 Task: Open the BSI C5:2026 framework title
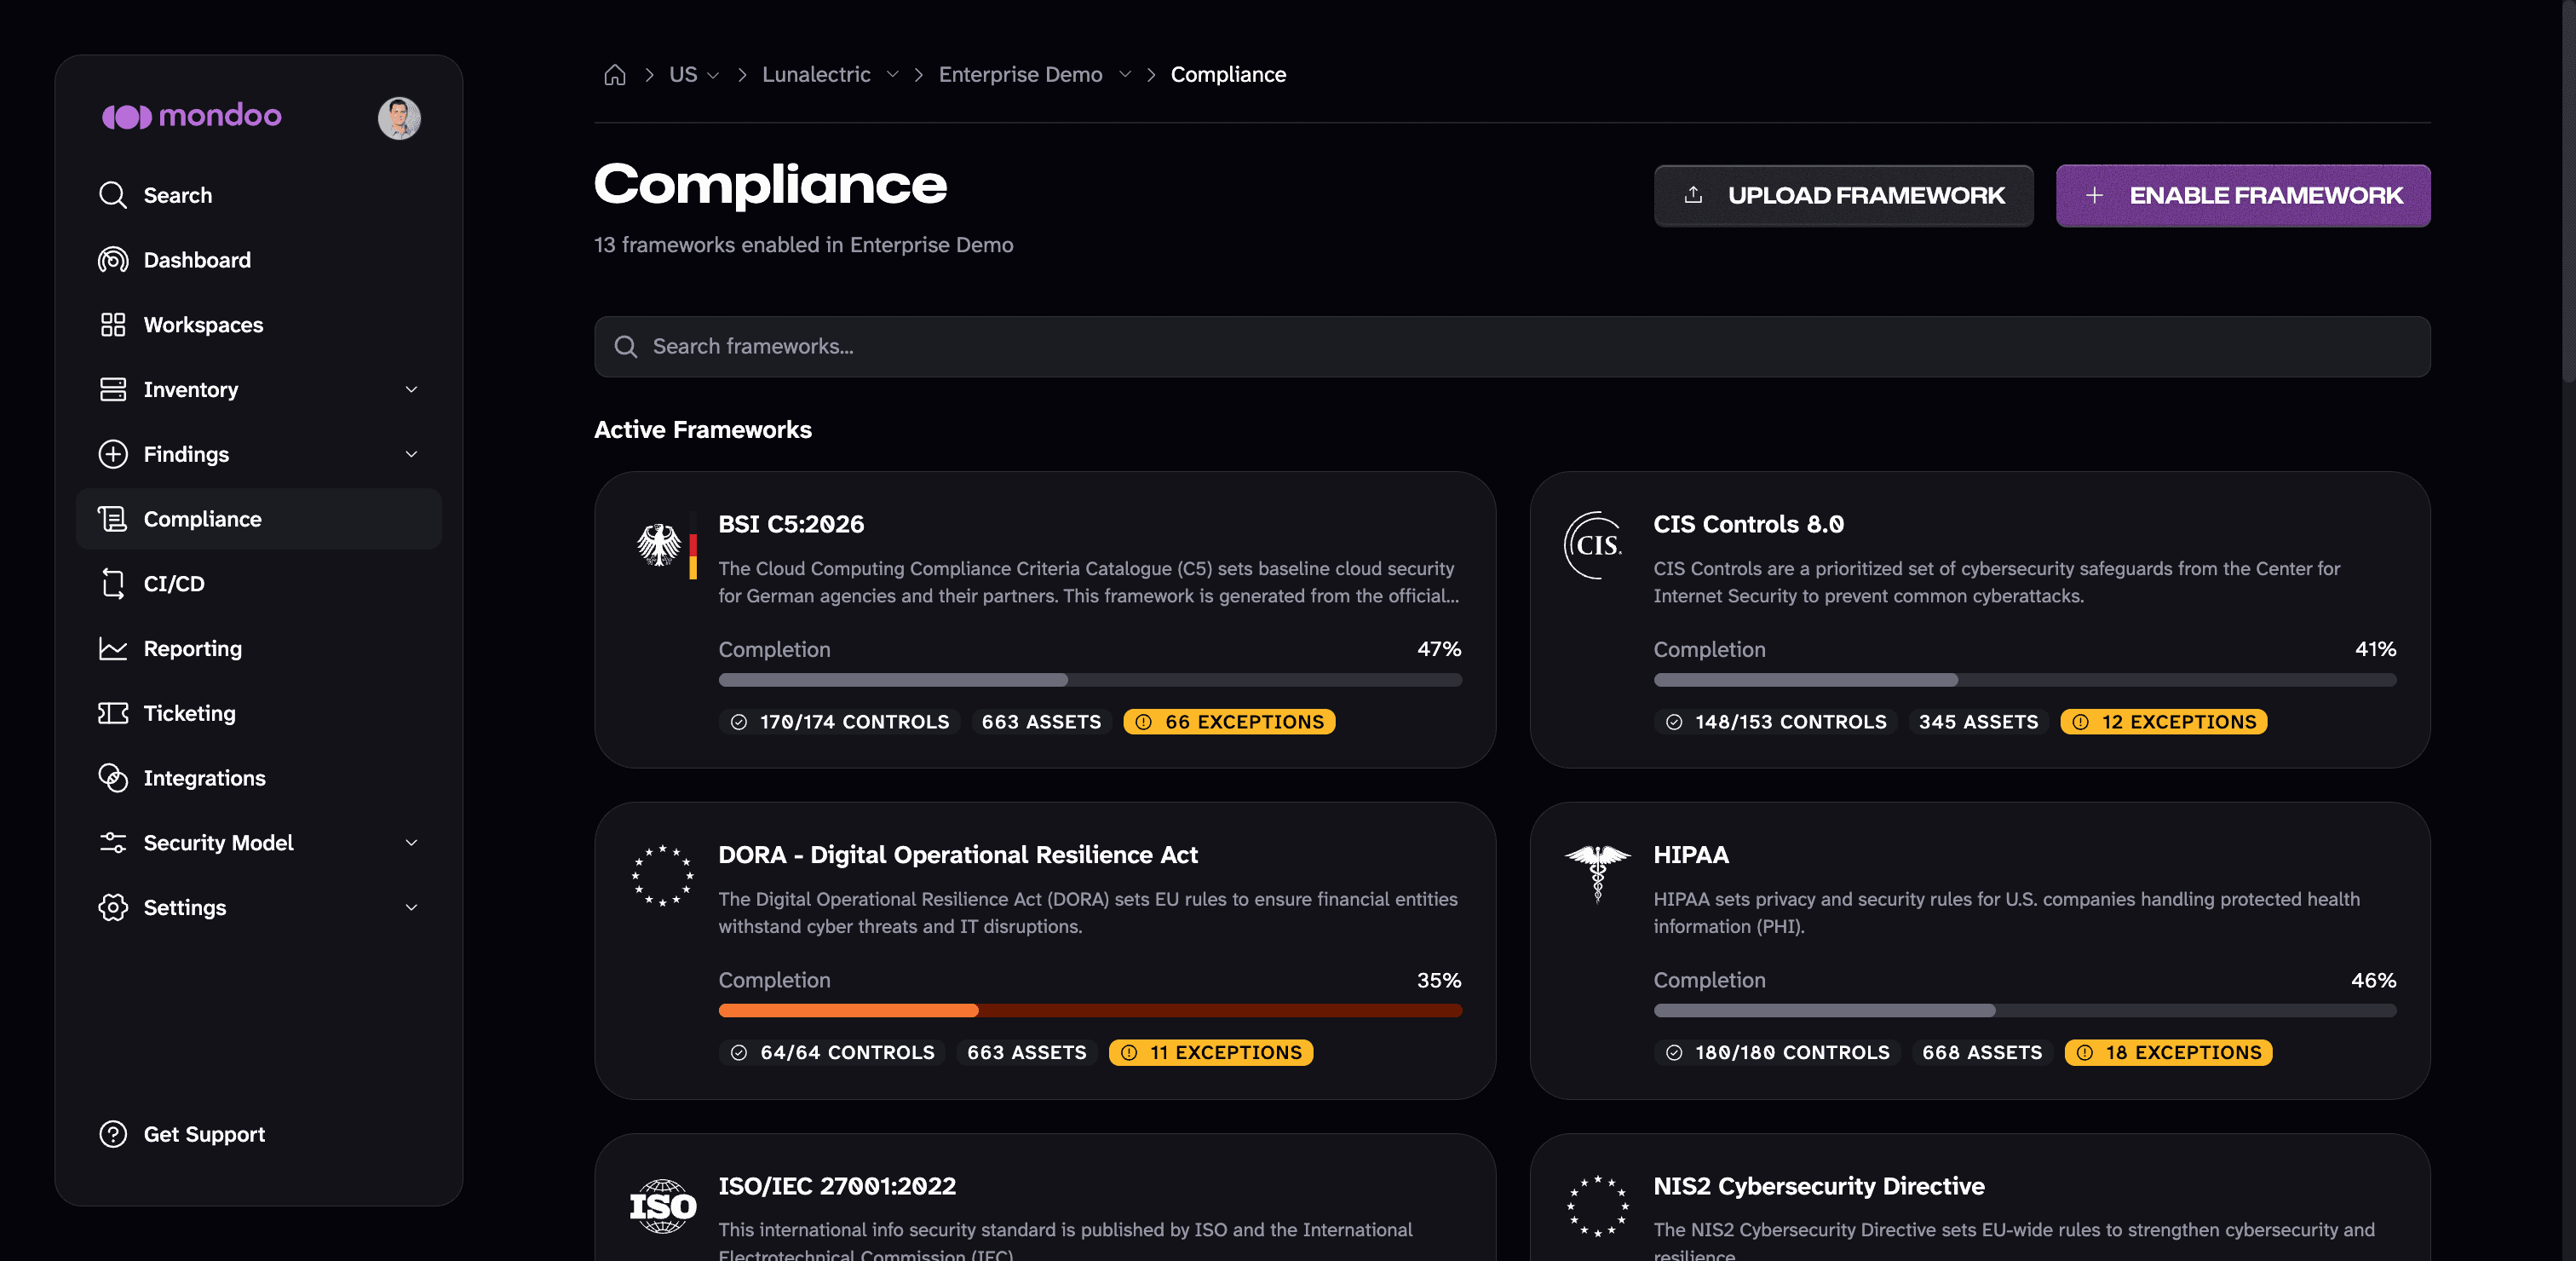click(x=791, y=524)
